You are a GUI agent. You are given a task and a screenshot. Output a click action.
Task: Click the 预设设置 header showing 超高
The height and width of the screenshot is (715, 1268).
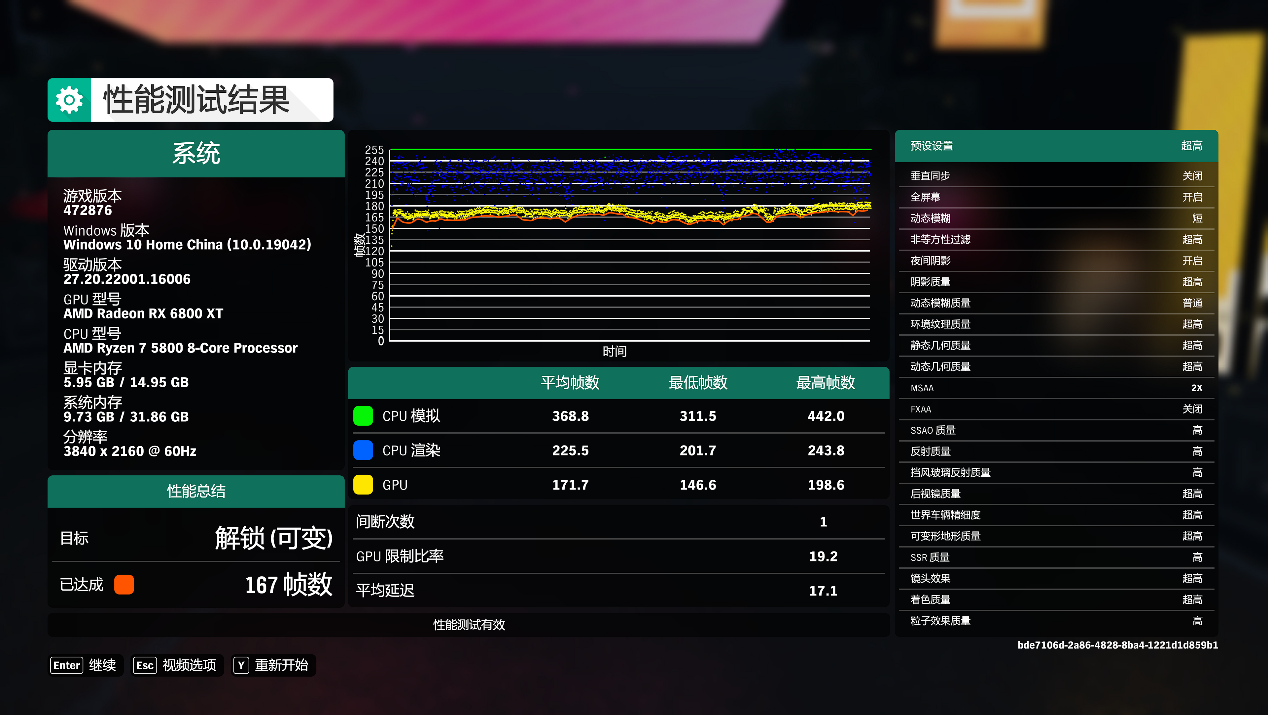1056,146
